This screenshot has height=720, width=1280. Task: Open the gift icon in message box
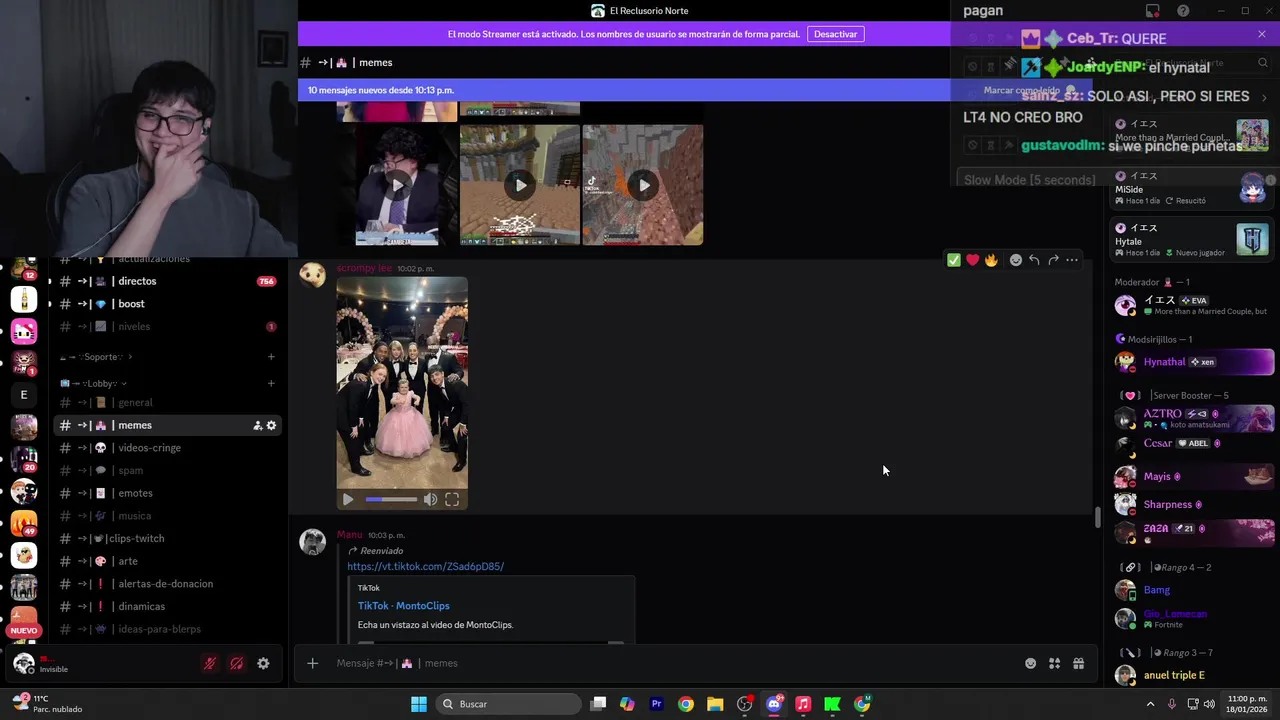point(1078,663)
